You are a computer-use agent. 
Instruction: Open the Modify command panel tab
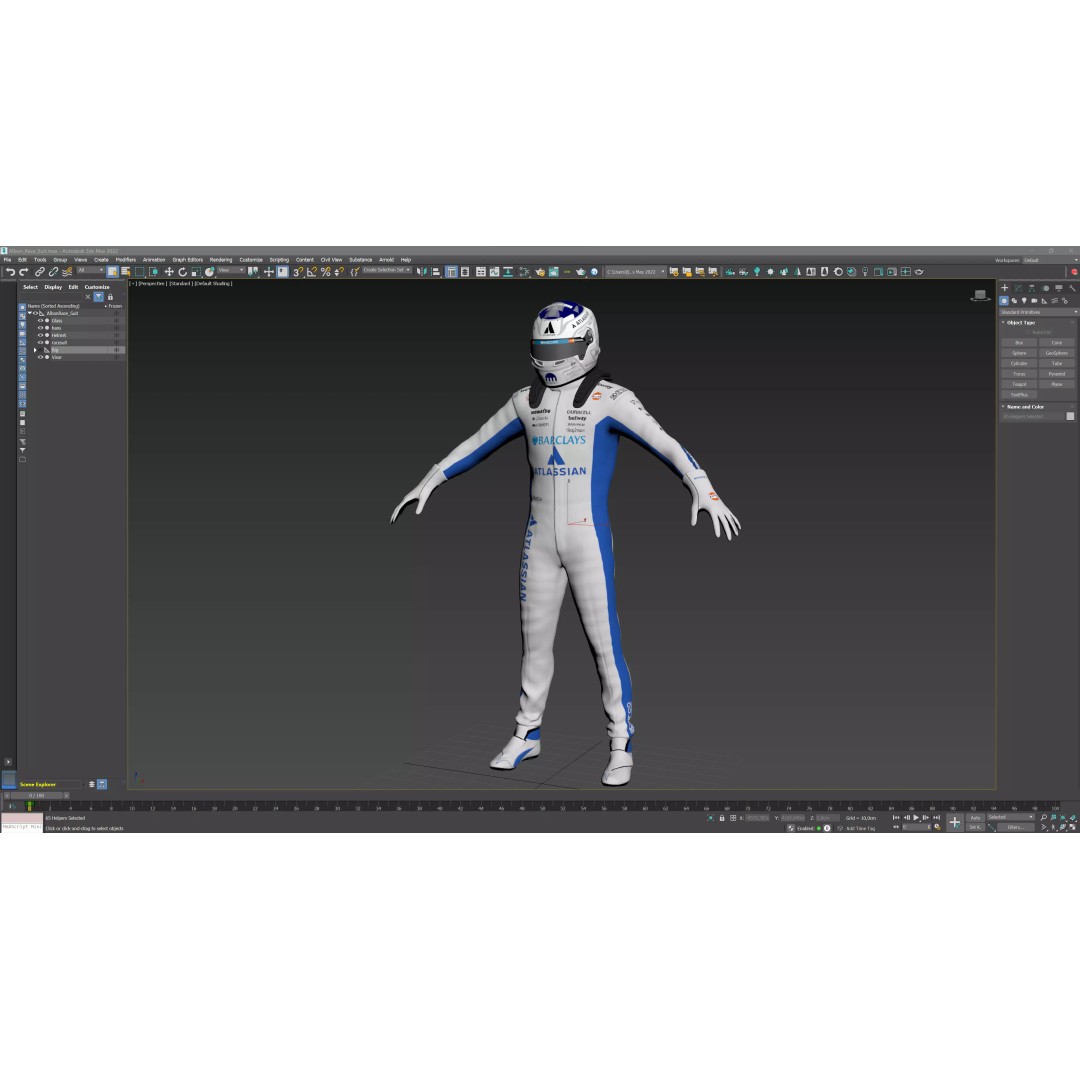(x=1018, y=288)
